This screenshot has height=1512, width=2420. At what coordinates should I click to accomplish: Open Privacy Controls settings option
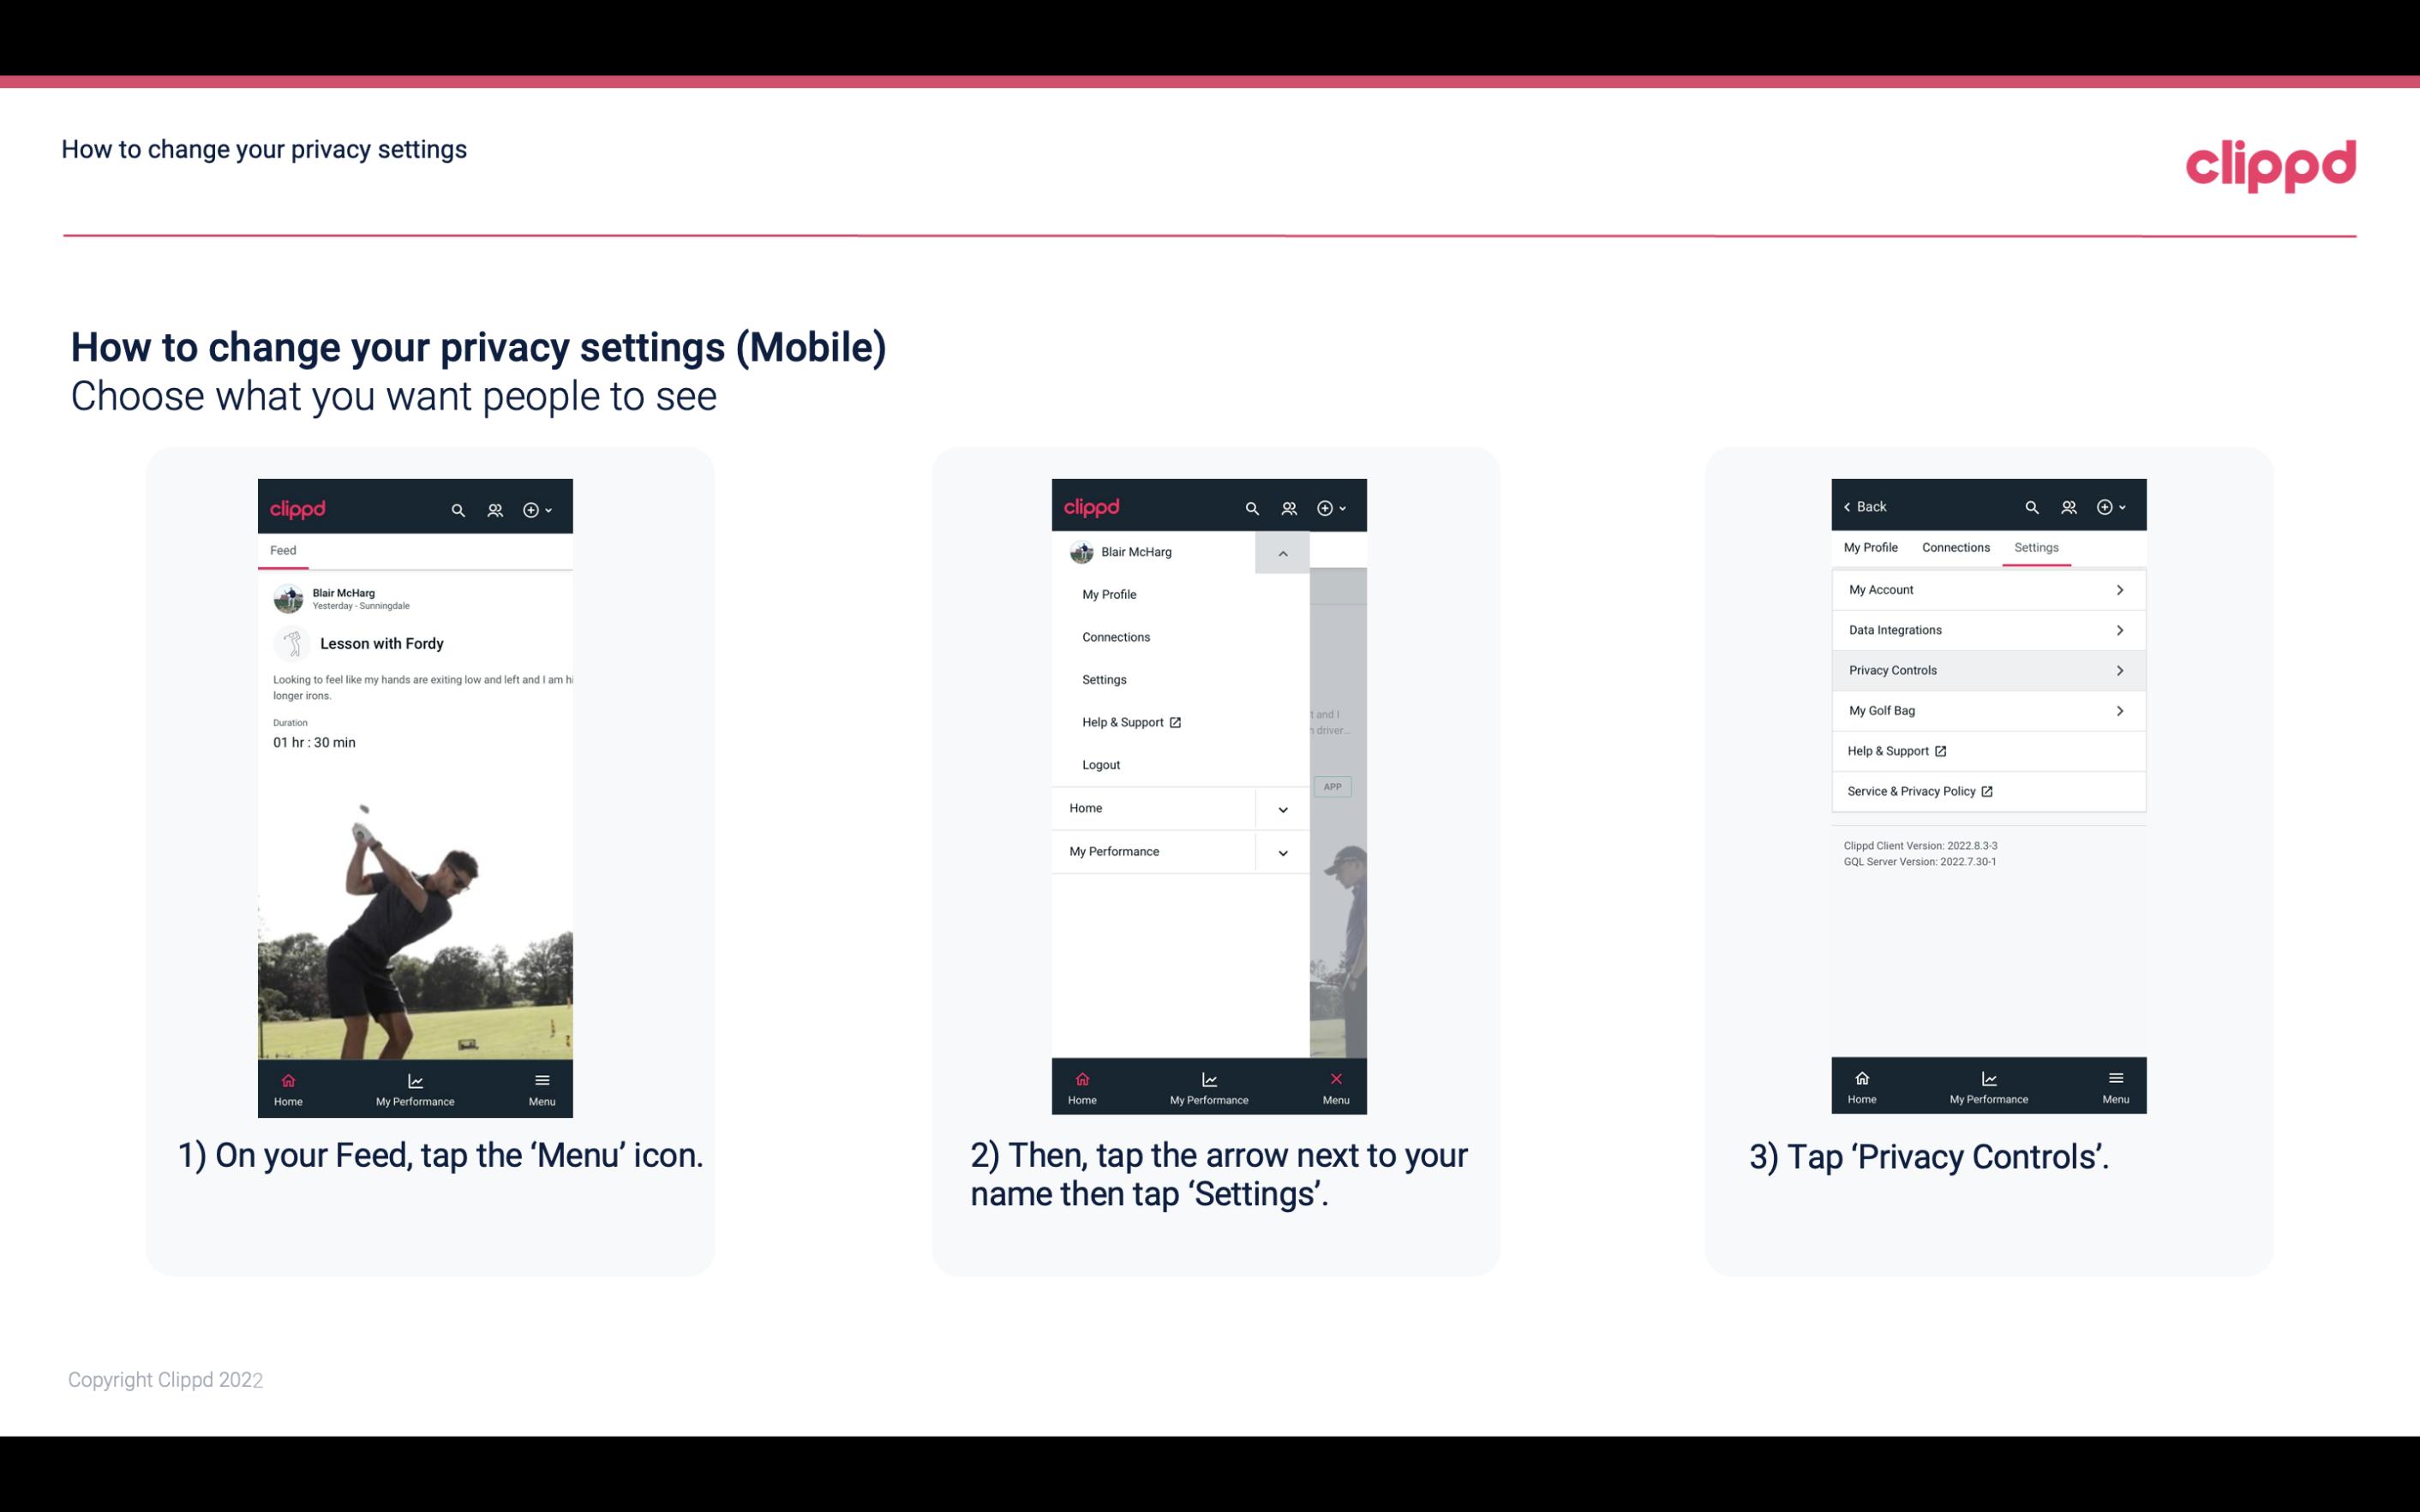pyautogui.click(x=1986, y=669)
